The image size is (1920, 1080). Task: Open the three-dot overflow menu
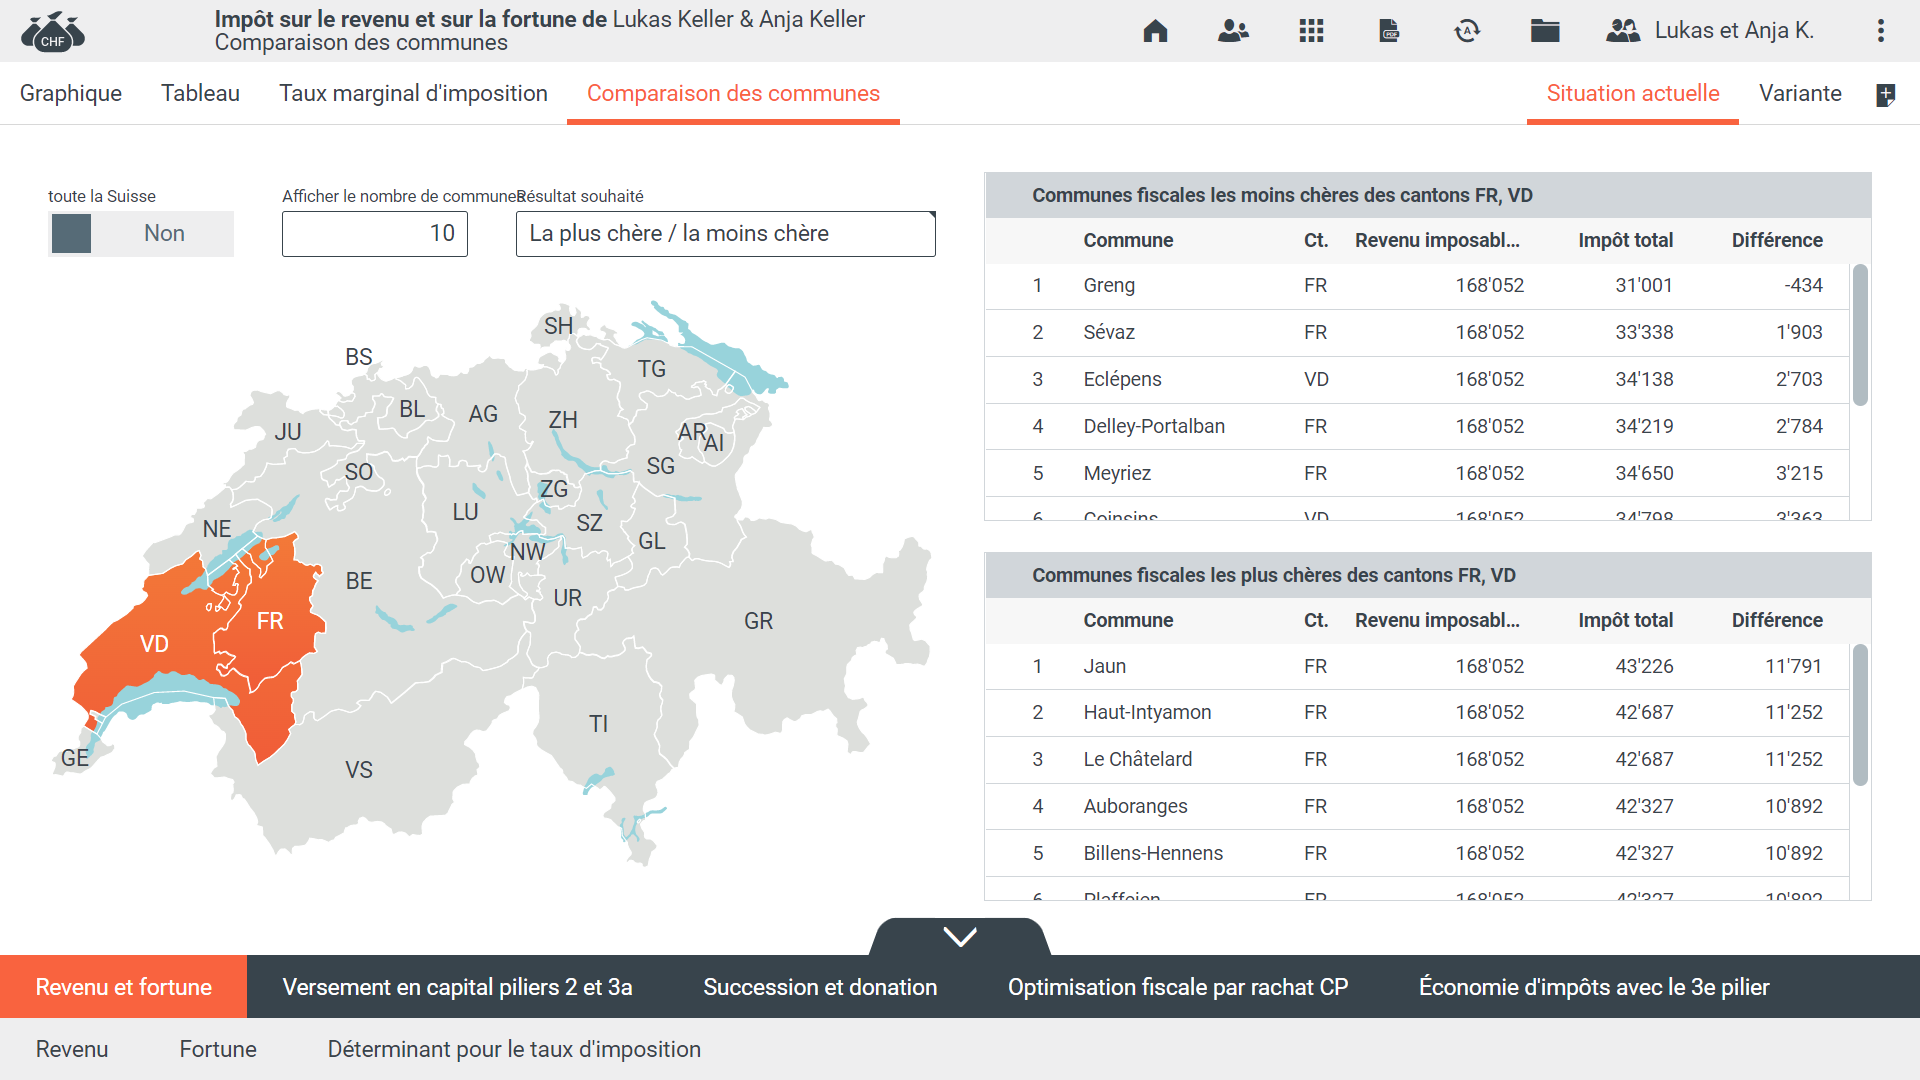coord(1881,31)
